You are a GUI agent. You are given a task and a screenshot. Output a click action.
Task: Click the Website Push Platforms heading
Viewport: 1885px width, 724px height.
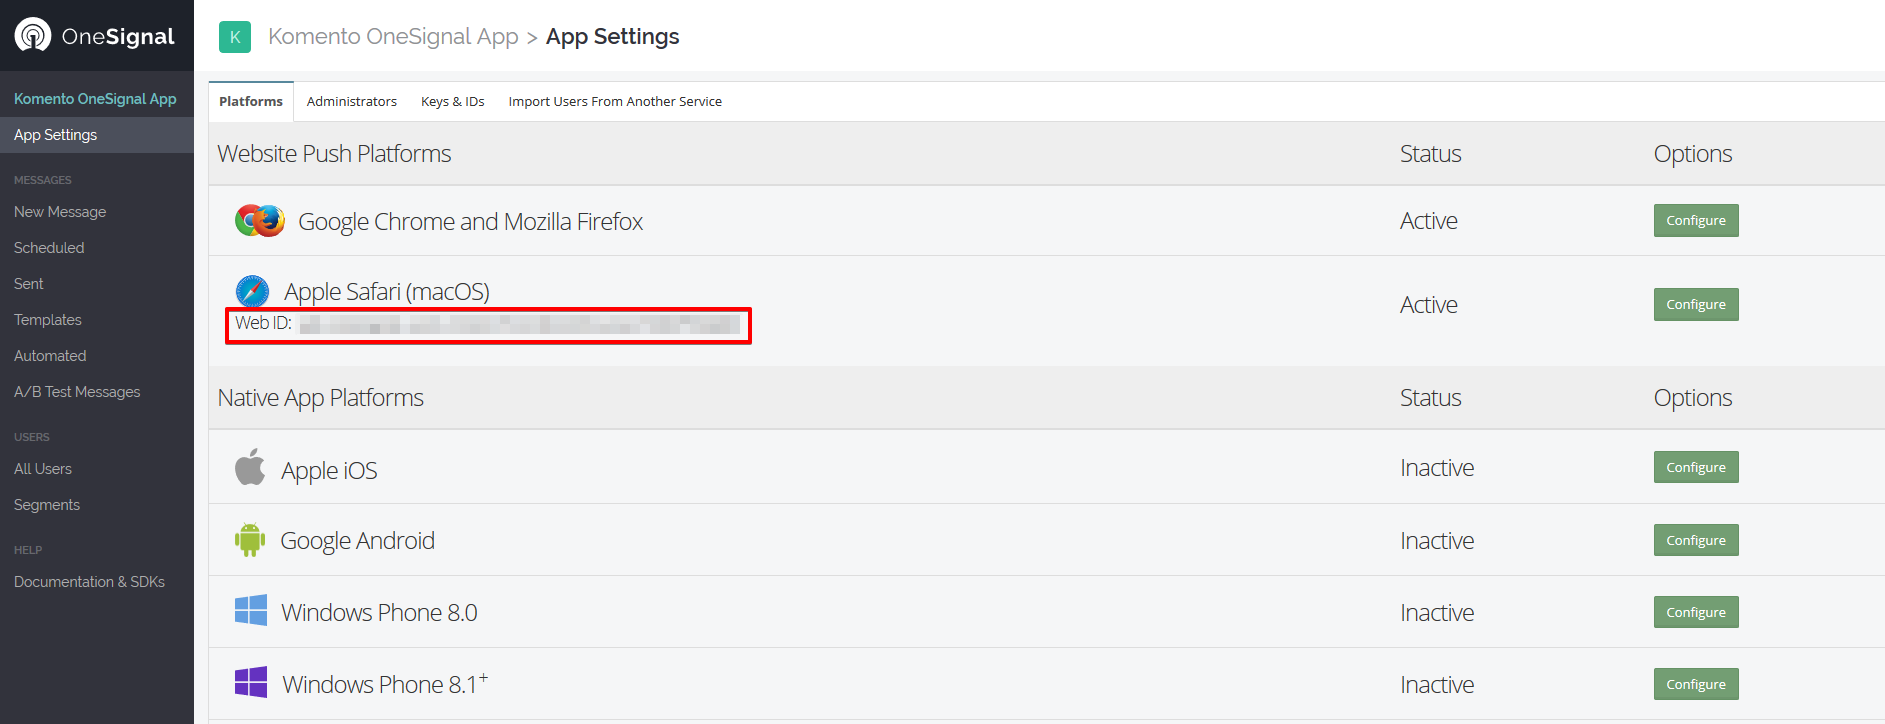point(334,154)
